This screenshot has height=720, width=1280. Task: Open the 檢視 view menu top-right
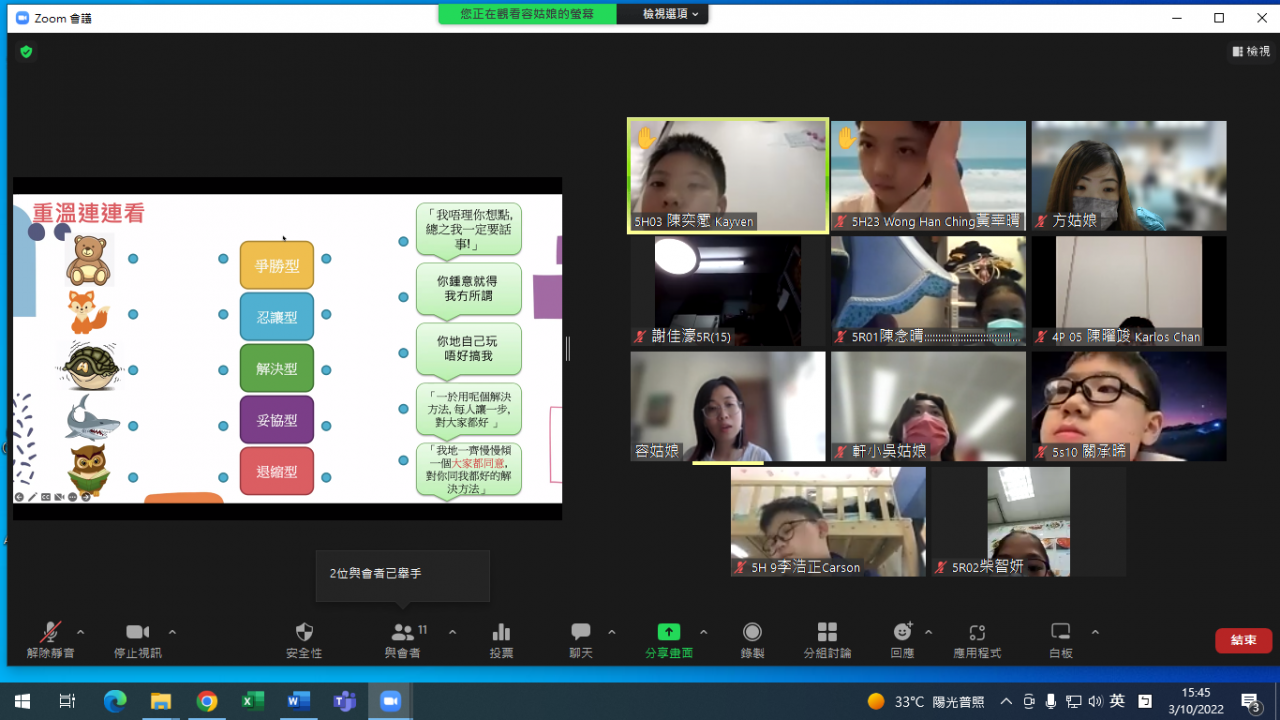pyautogui.click(x=1251, y=51)
